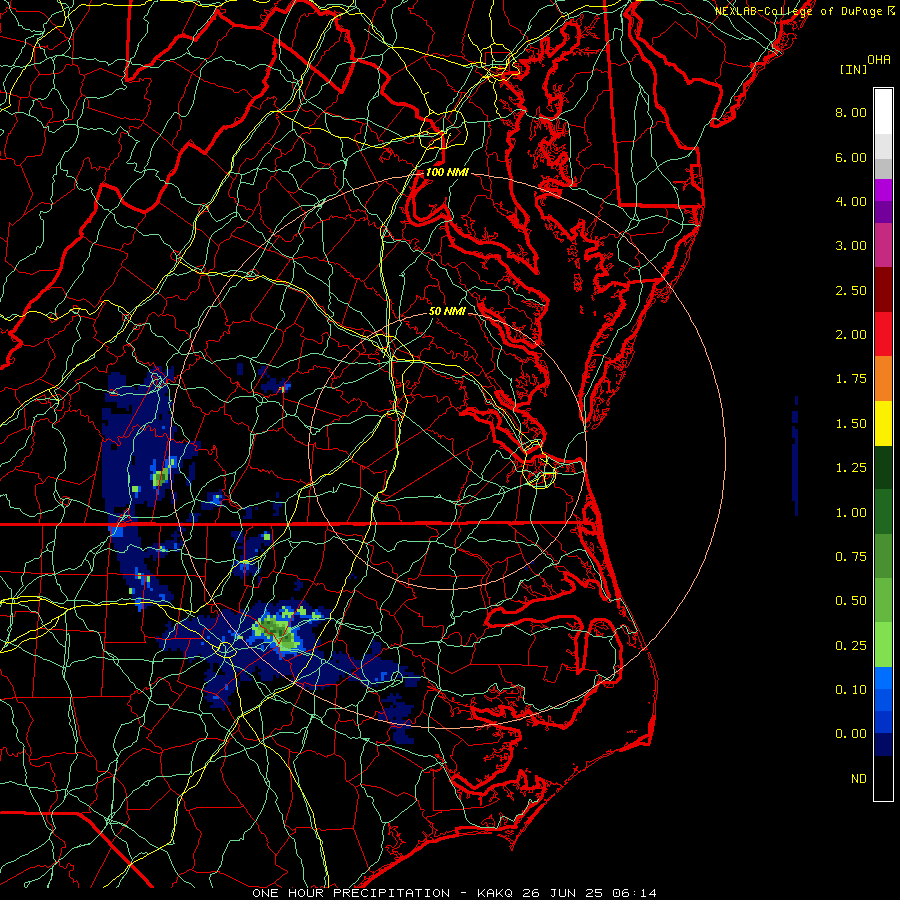900x900 pixels.
Task: Select the light blue swatch above 0.10
Action: click(883, 678)
